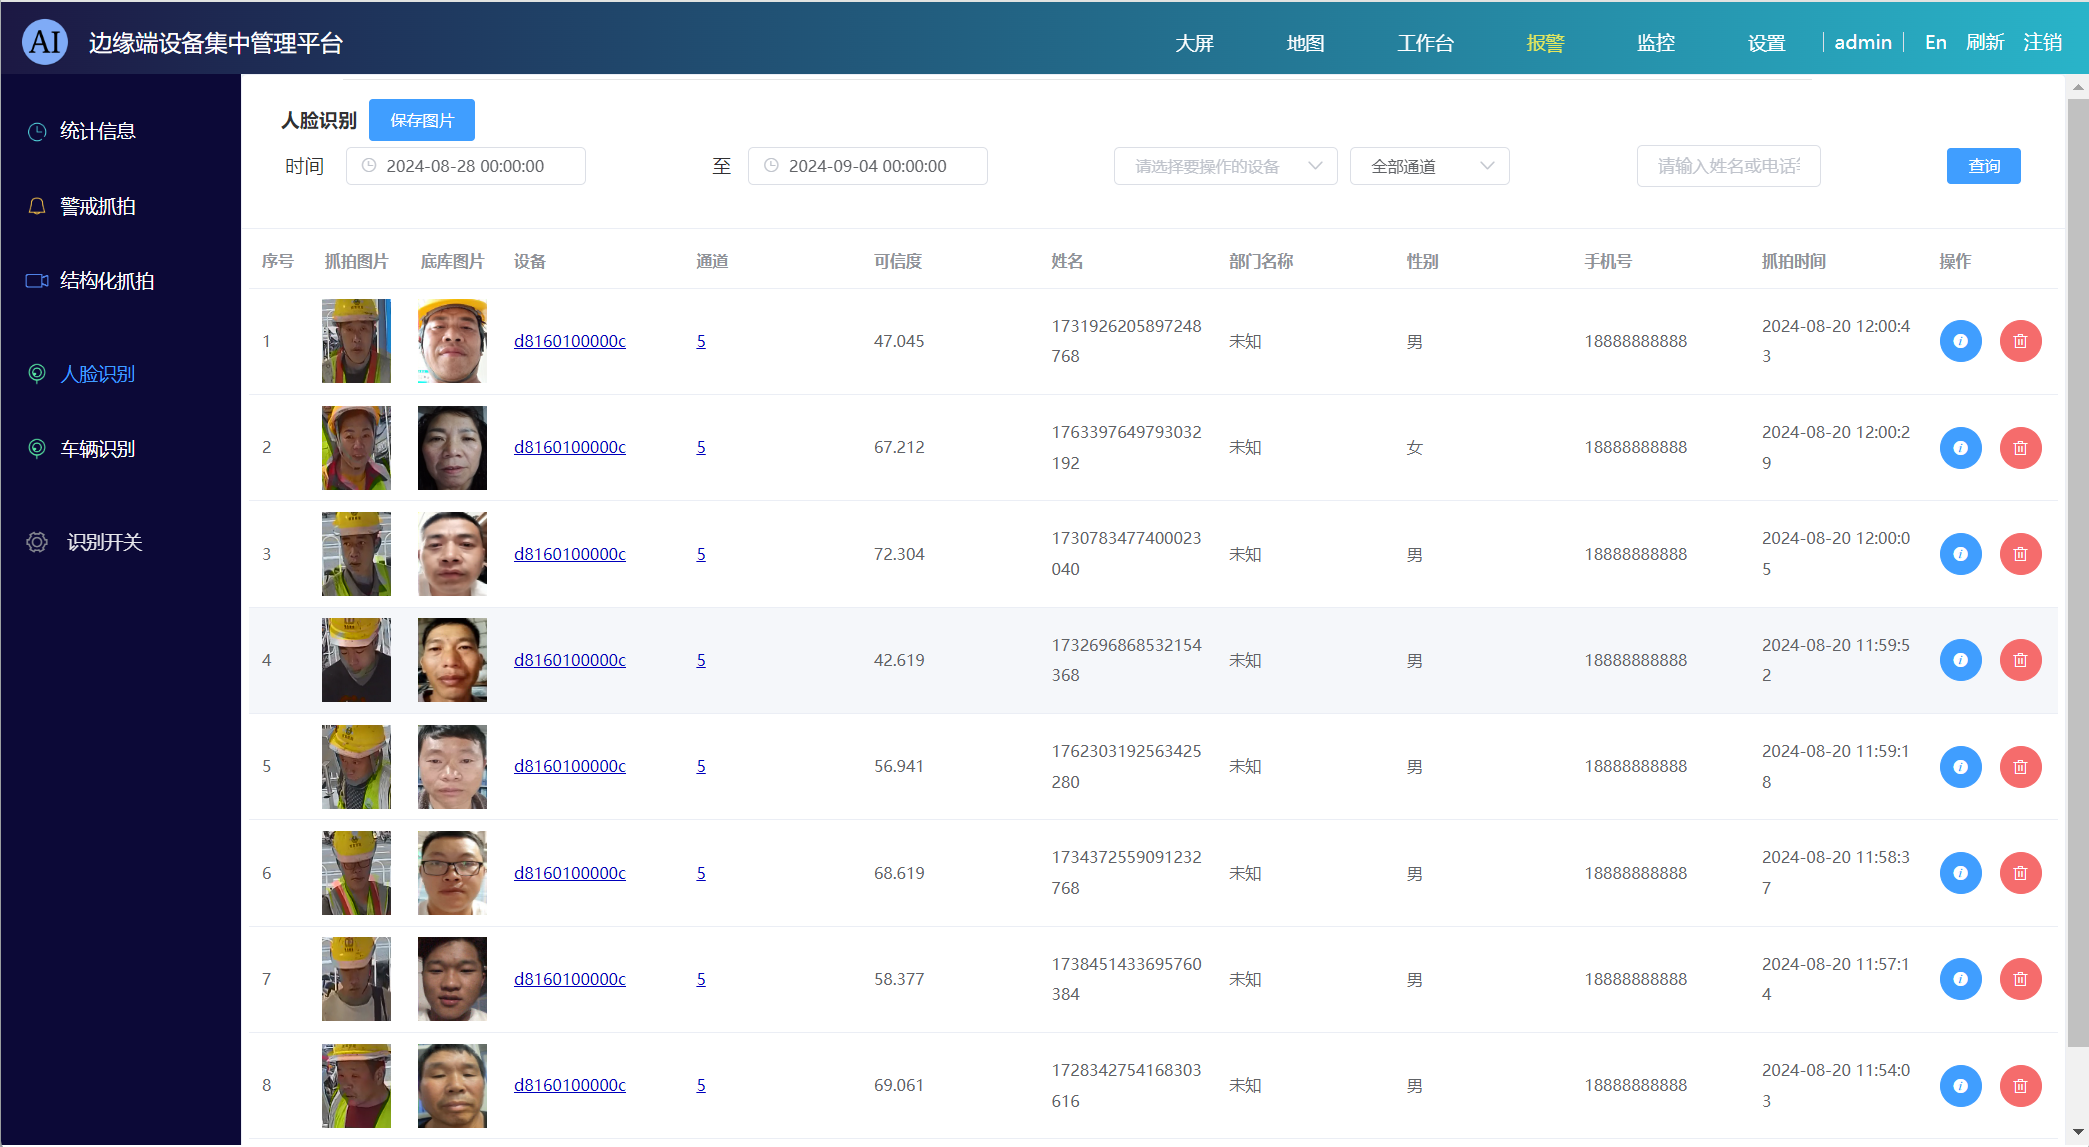Viewport: 2089px width, 1147px height.
Task: Click red delete icon in row 3
Action: [x=2020, y=554]
